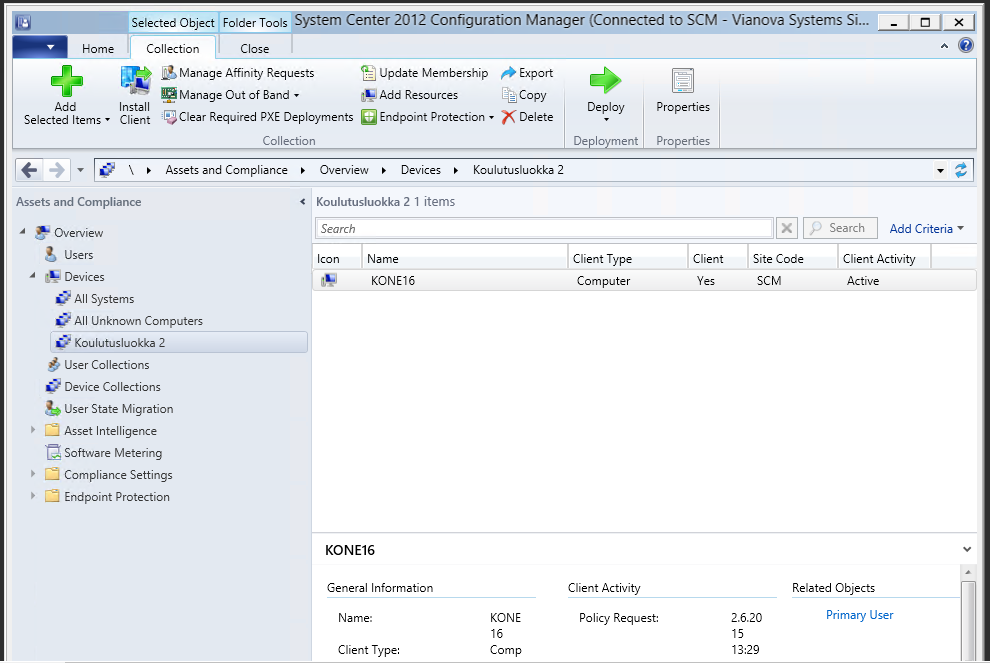Open the blue application menu button

[40, 47]
